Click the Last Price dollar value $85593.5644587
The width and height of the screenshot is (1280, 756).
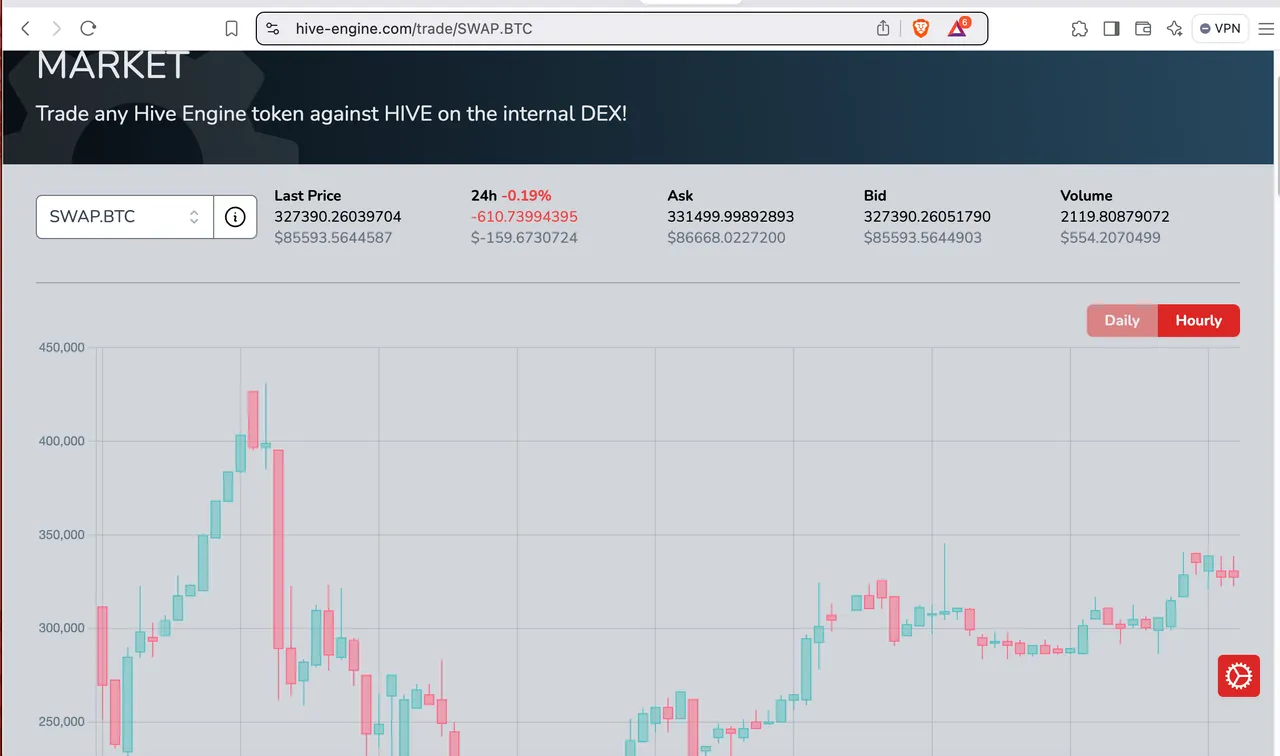334,238
